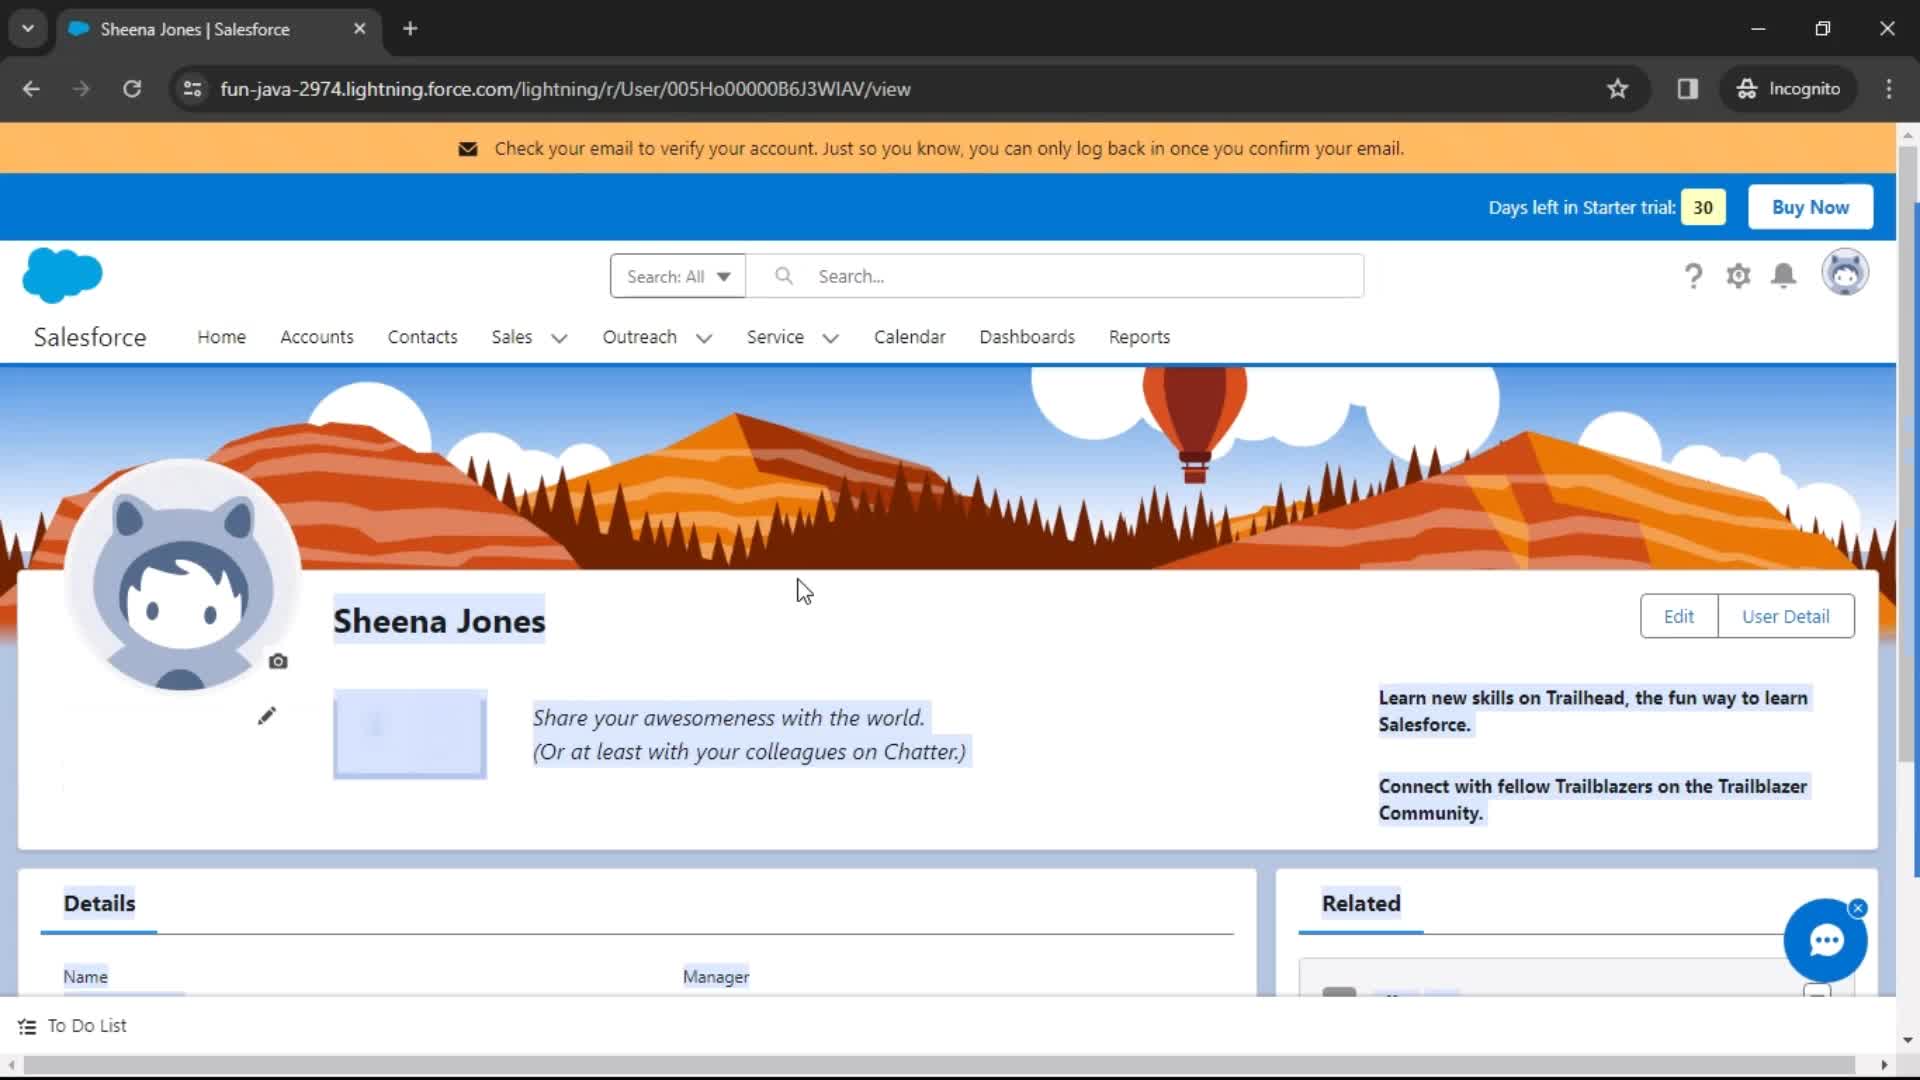1920x1080 pixels.
Task: Click the envelope icon in verify banner
Action: [x=467, y=149]
